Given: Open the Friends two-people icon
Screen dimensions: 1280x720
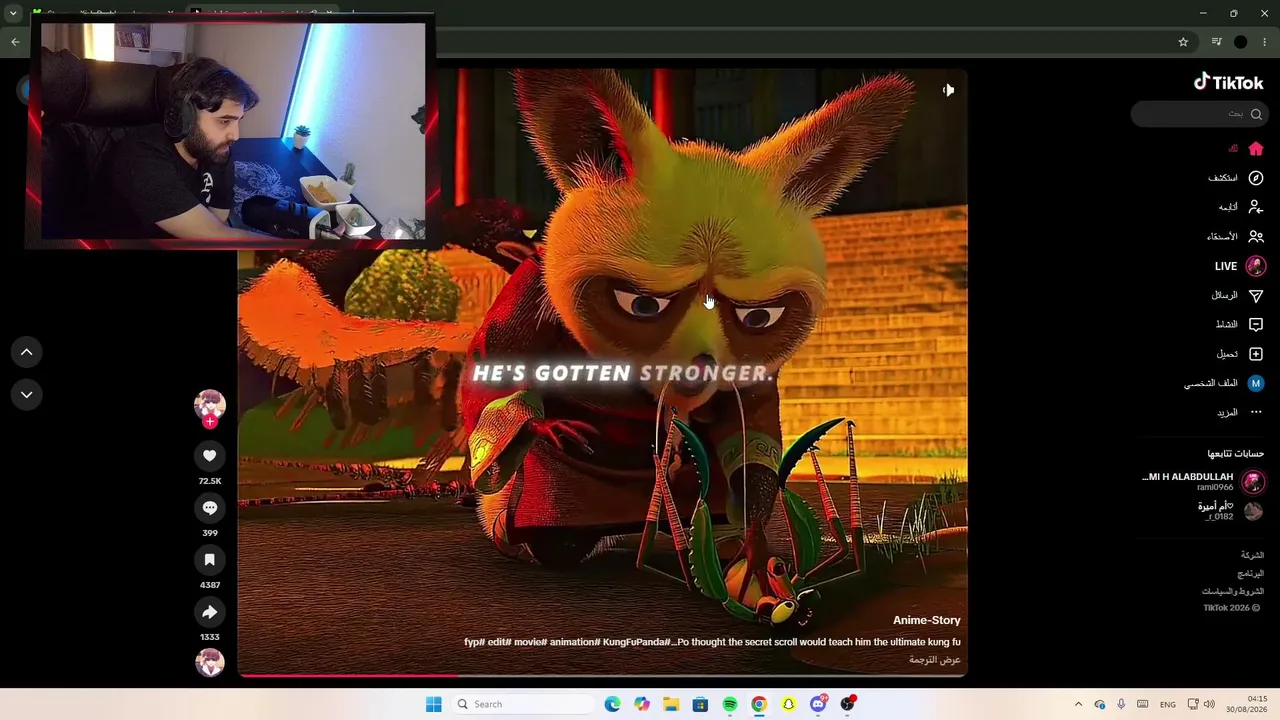Looking at the screenshot, I should 1256,237.
